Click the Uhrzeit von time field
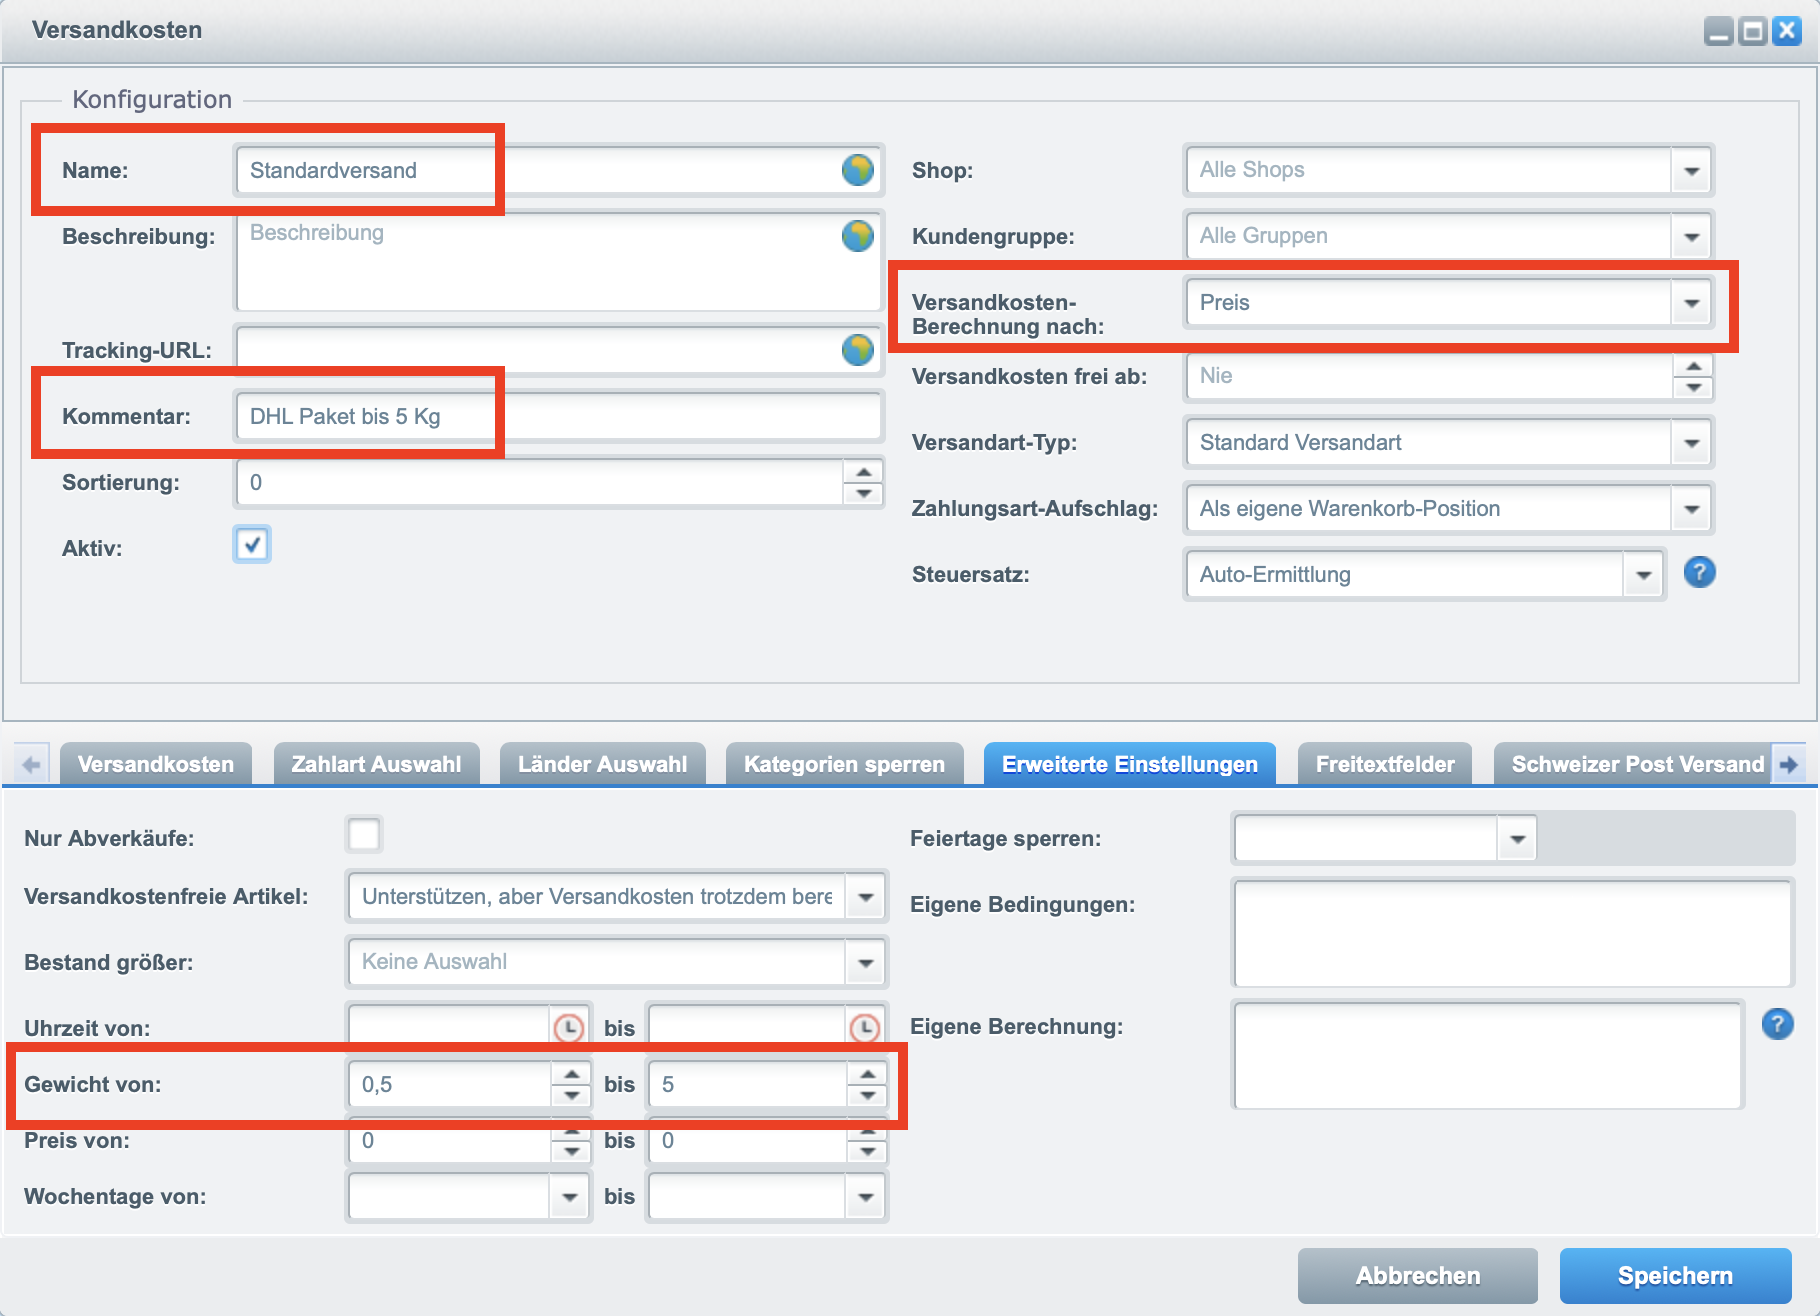Screen dimensions: 1820x1316 point(450,1027)
